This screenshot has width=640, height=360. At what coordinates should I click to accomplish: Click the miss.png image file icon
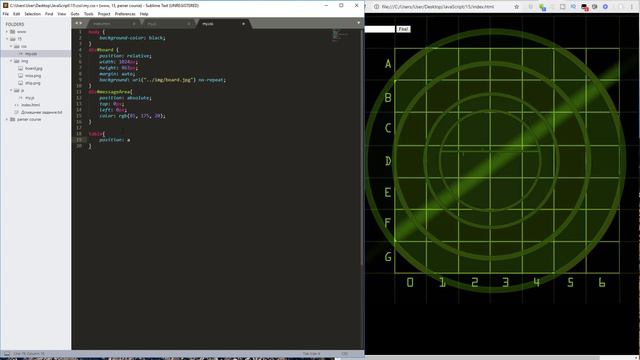20,76
